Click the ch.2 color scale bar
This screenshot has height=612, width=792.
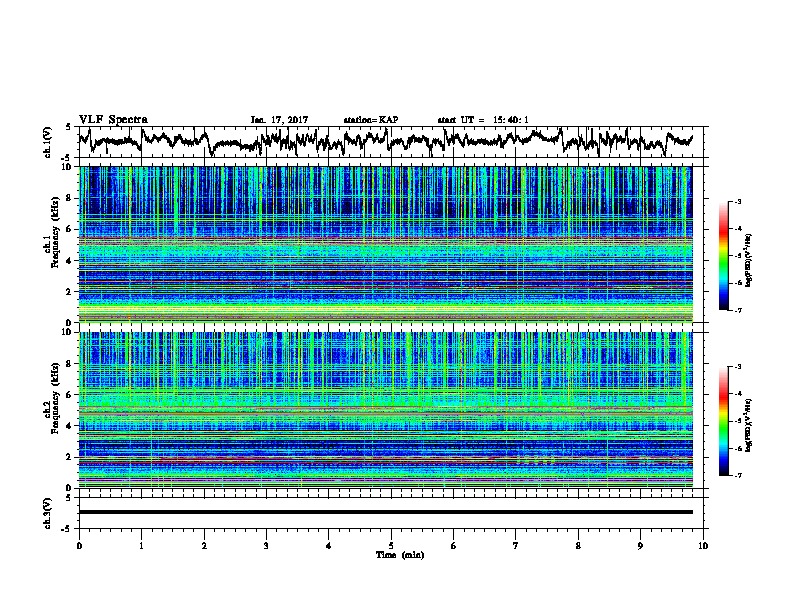(x=723, y=421)
